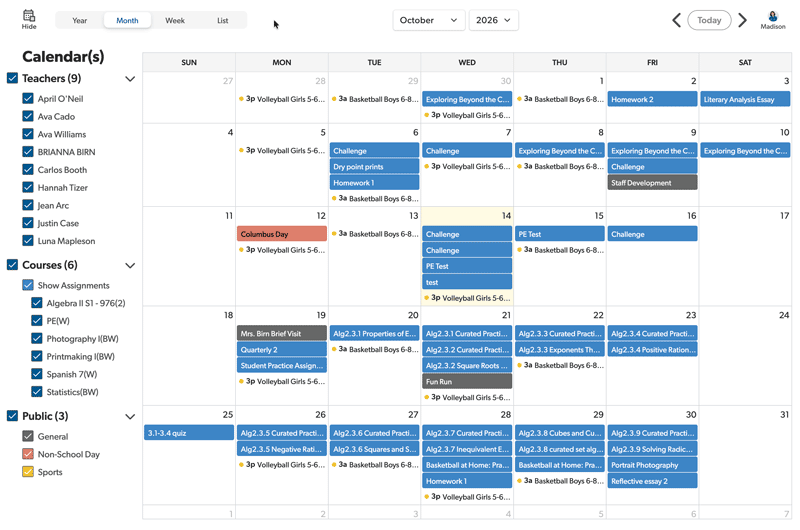Open the Mrs. Birn Brief Visit event

(282, 334)
